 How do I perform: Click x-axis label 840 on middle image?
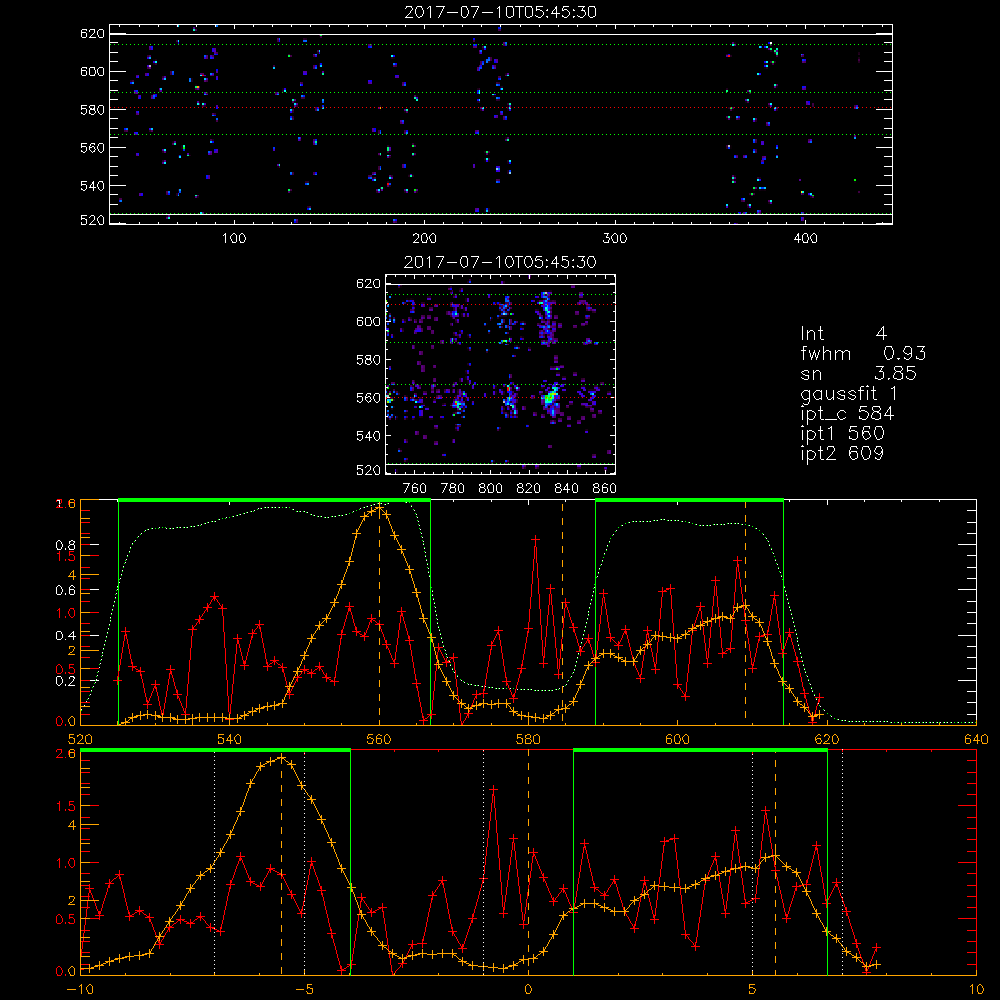pos(566,489)
